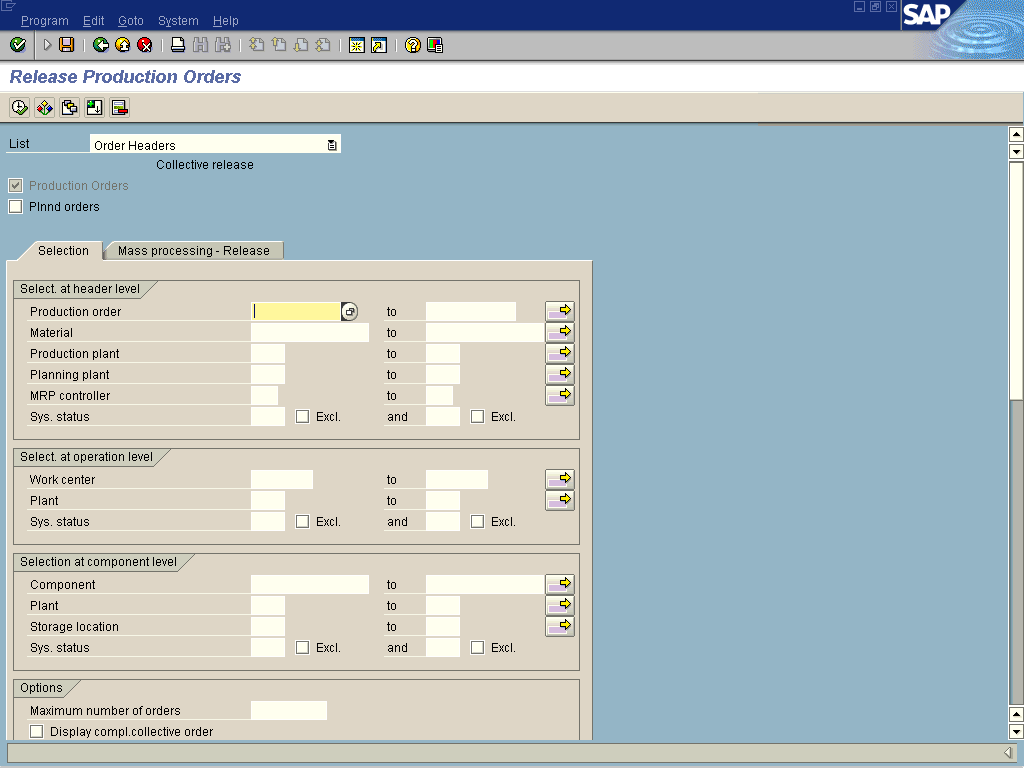The image size is (1024, 768).
Task: Jump to last page icon
Action: tap(323, 45)
